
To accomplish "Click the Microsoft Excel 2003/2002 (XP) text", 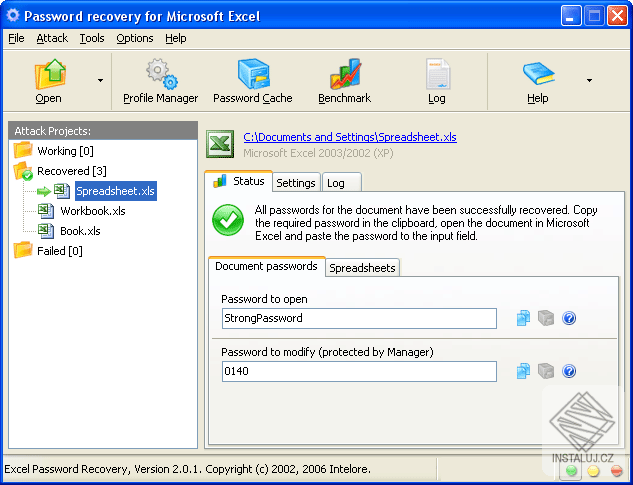I will tap(318, 153).
